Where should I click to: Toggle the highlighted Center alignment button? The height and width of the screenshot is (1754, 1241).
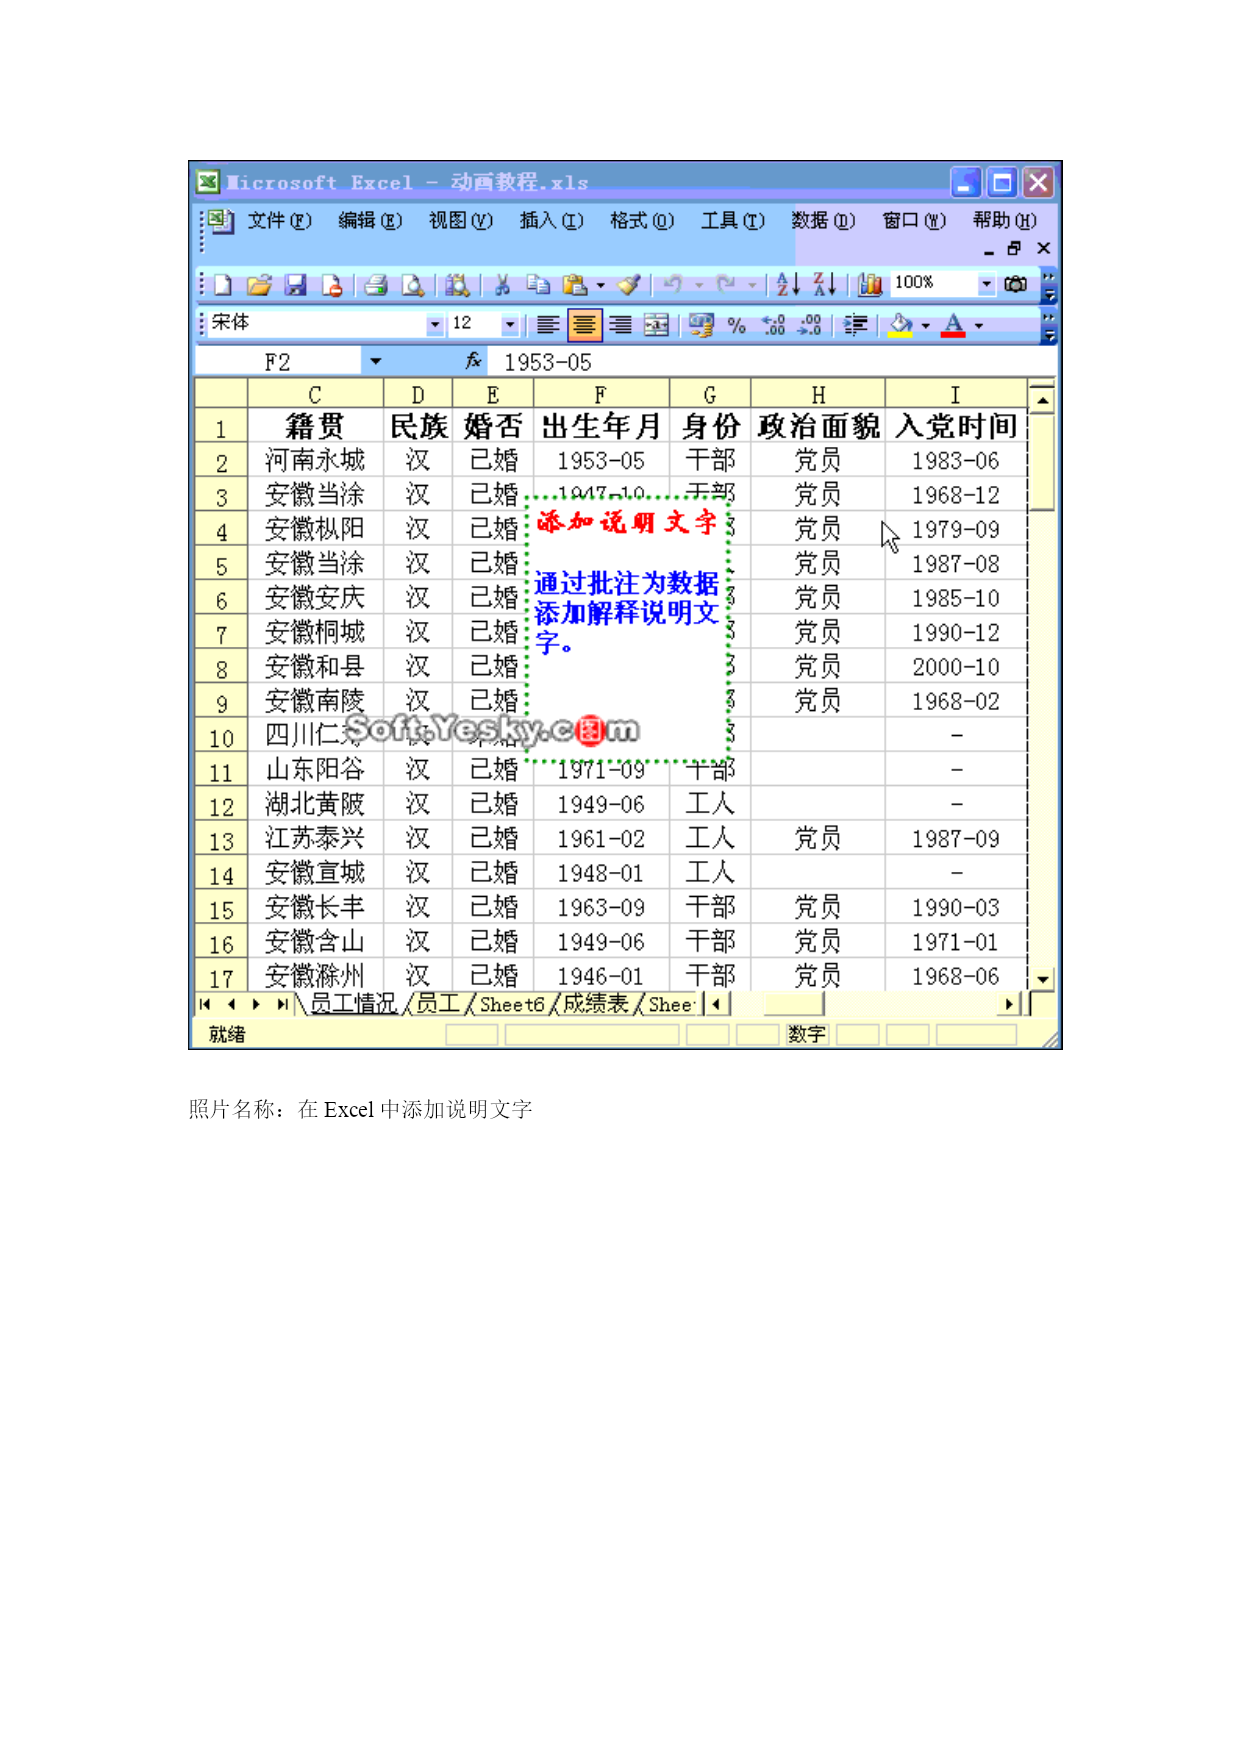(x=584, y=324)
